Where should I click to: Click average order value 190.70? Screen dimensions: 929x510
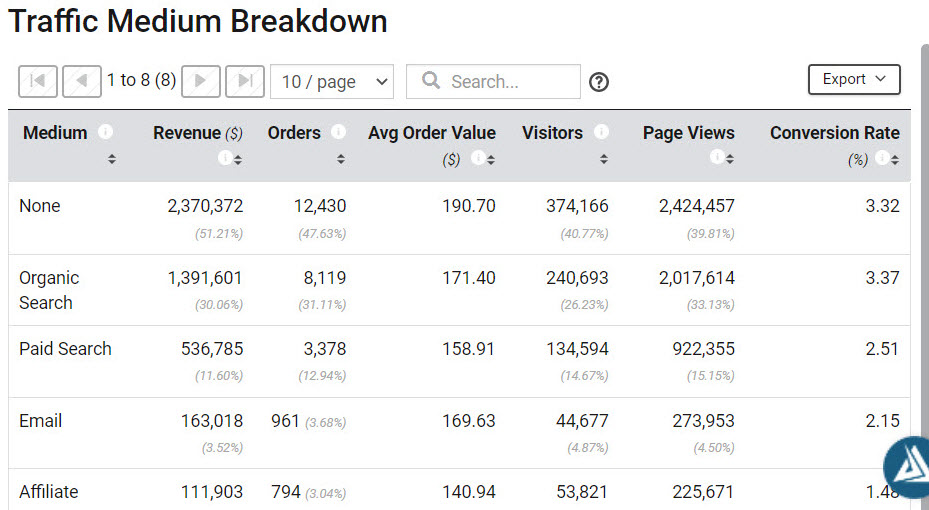pos(469,206)
